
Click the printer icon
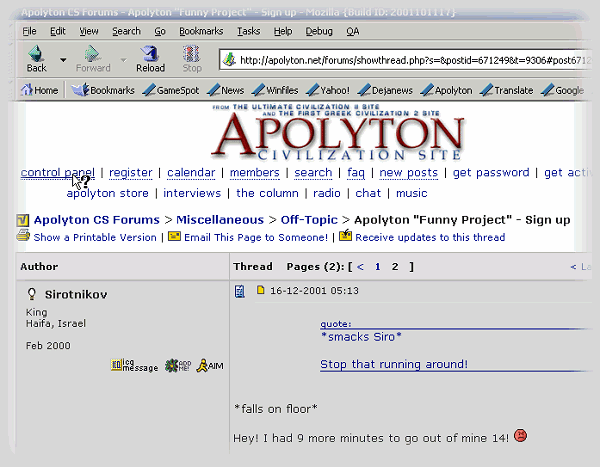23,236
